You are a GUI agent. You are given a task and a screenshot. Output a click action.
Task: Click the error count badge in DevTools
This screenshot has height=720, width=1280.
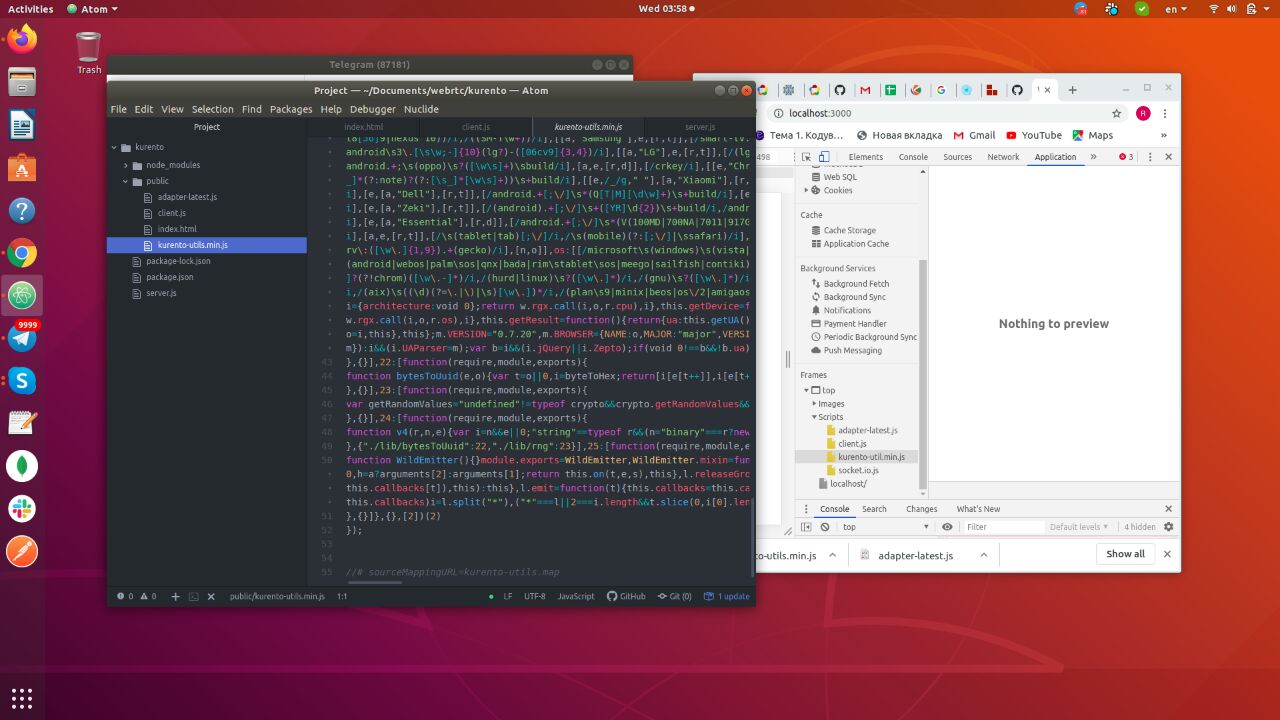(1126, 157)
